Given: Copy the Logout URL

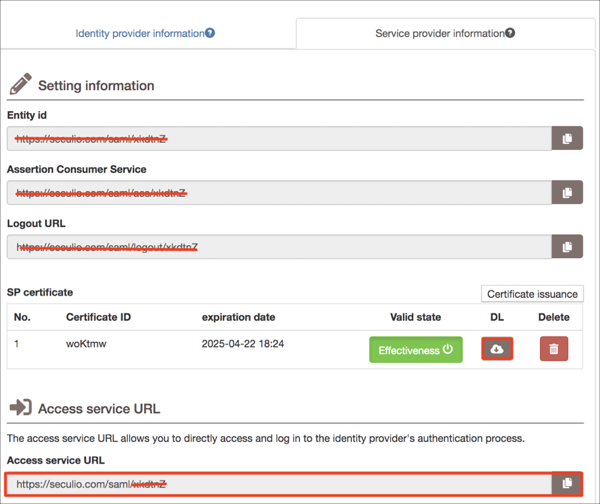Looking at the screenshot, I should tap(567, 246).
